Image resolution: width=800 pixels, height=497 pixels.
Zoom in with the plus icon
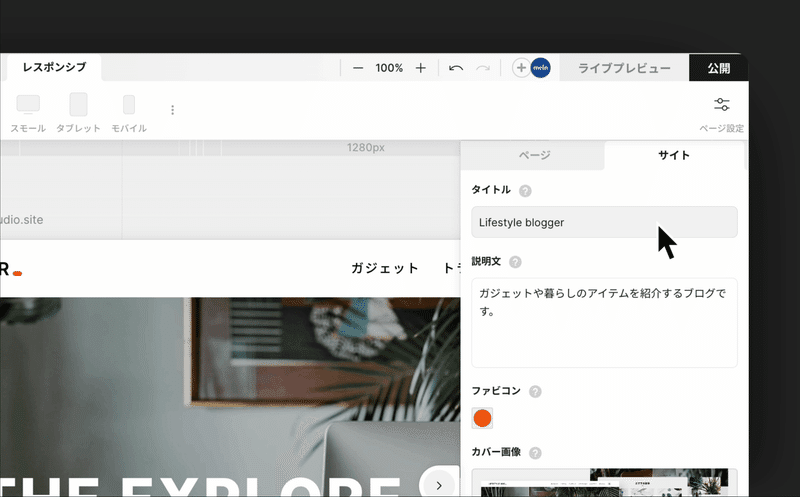point(420,68)
